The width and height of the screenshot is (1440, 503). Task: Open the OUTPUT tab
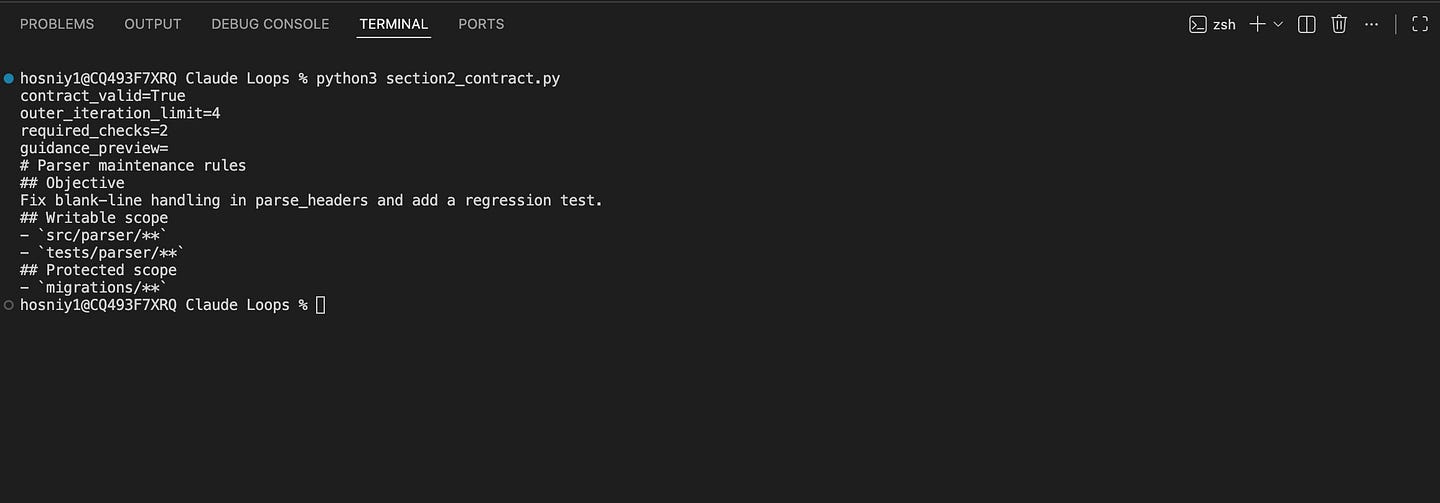click(x=153, y=24)
